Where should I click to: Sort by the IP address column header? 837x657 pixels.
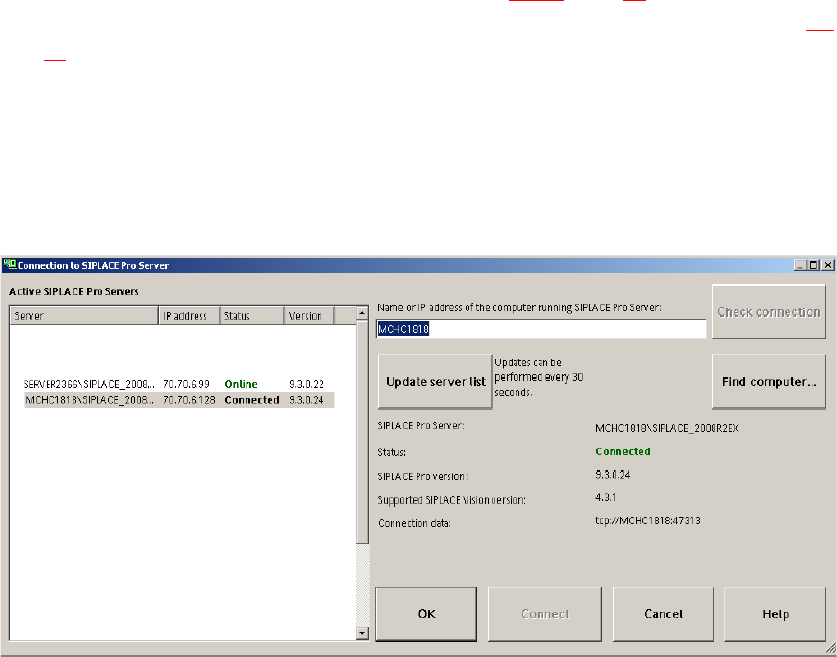[x=189, y=315]
